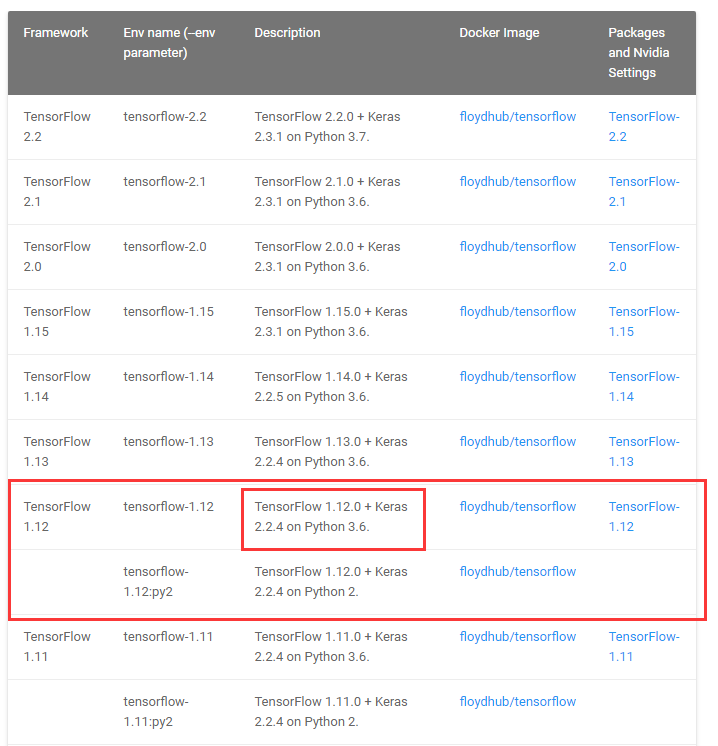Click the TensorFlow 2.0 framework cell
Screen dimensions: 718x746
(x=57, y=256)
